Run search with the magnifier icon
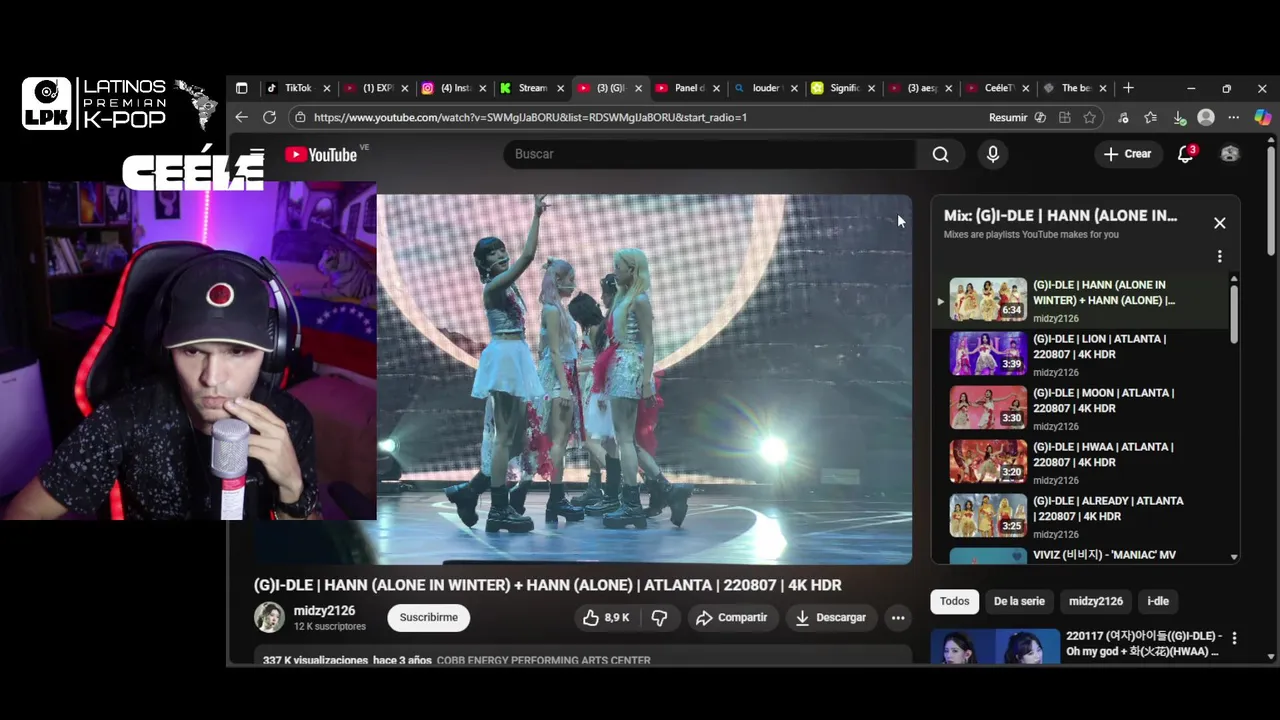Screen dimensions: 1280x720 (940, 154)
